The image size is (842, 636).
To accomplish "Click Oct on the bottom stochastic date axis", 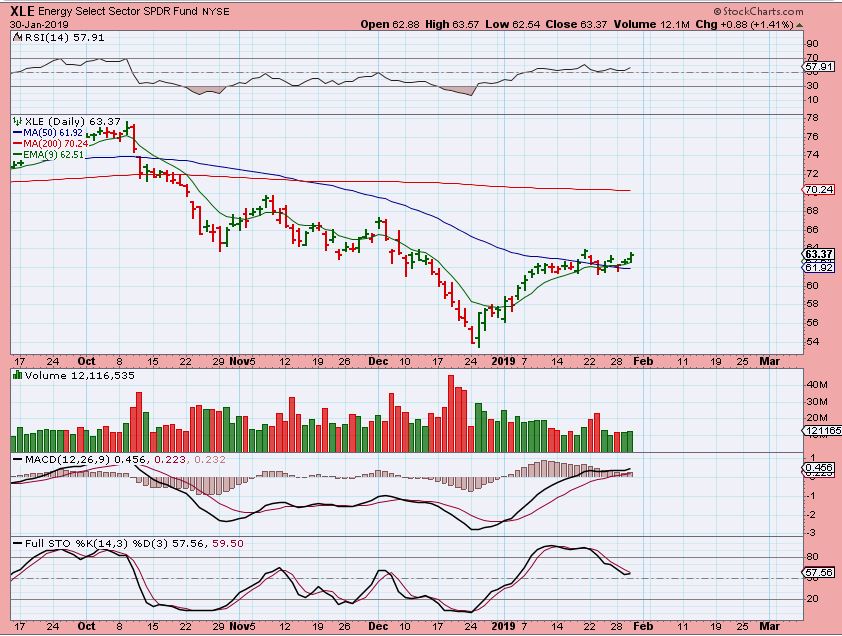I will pos(86,626).
